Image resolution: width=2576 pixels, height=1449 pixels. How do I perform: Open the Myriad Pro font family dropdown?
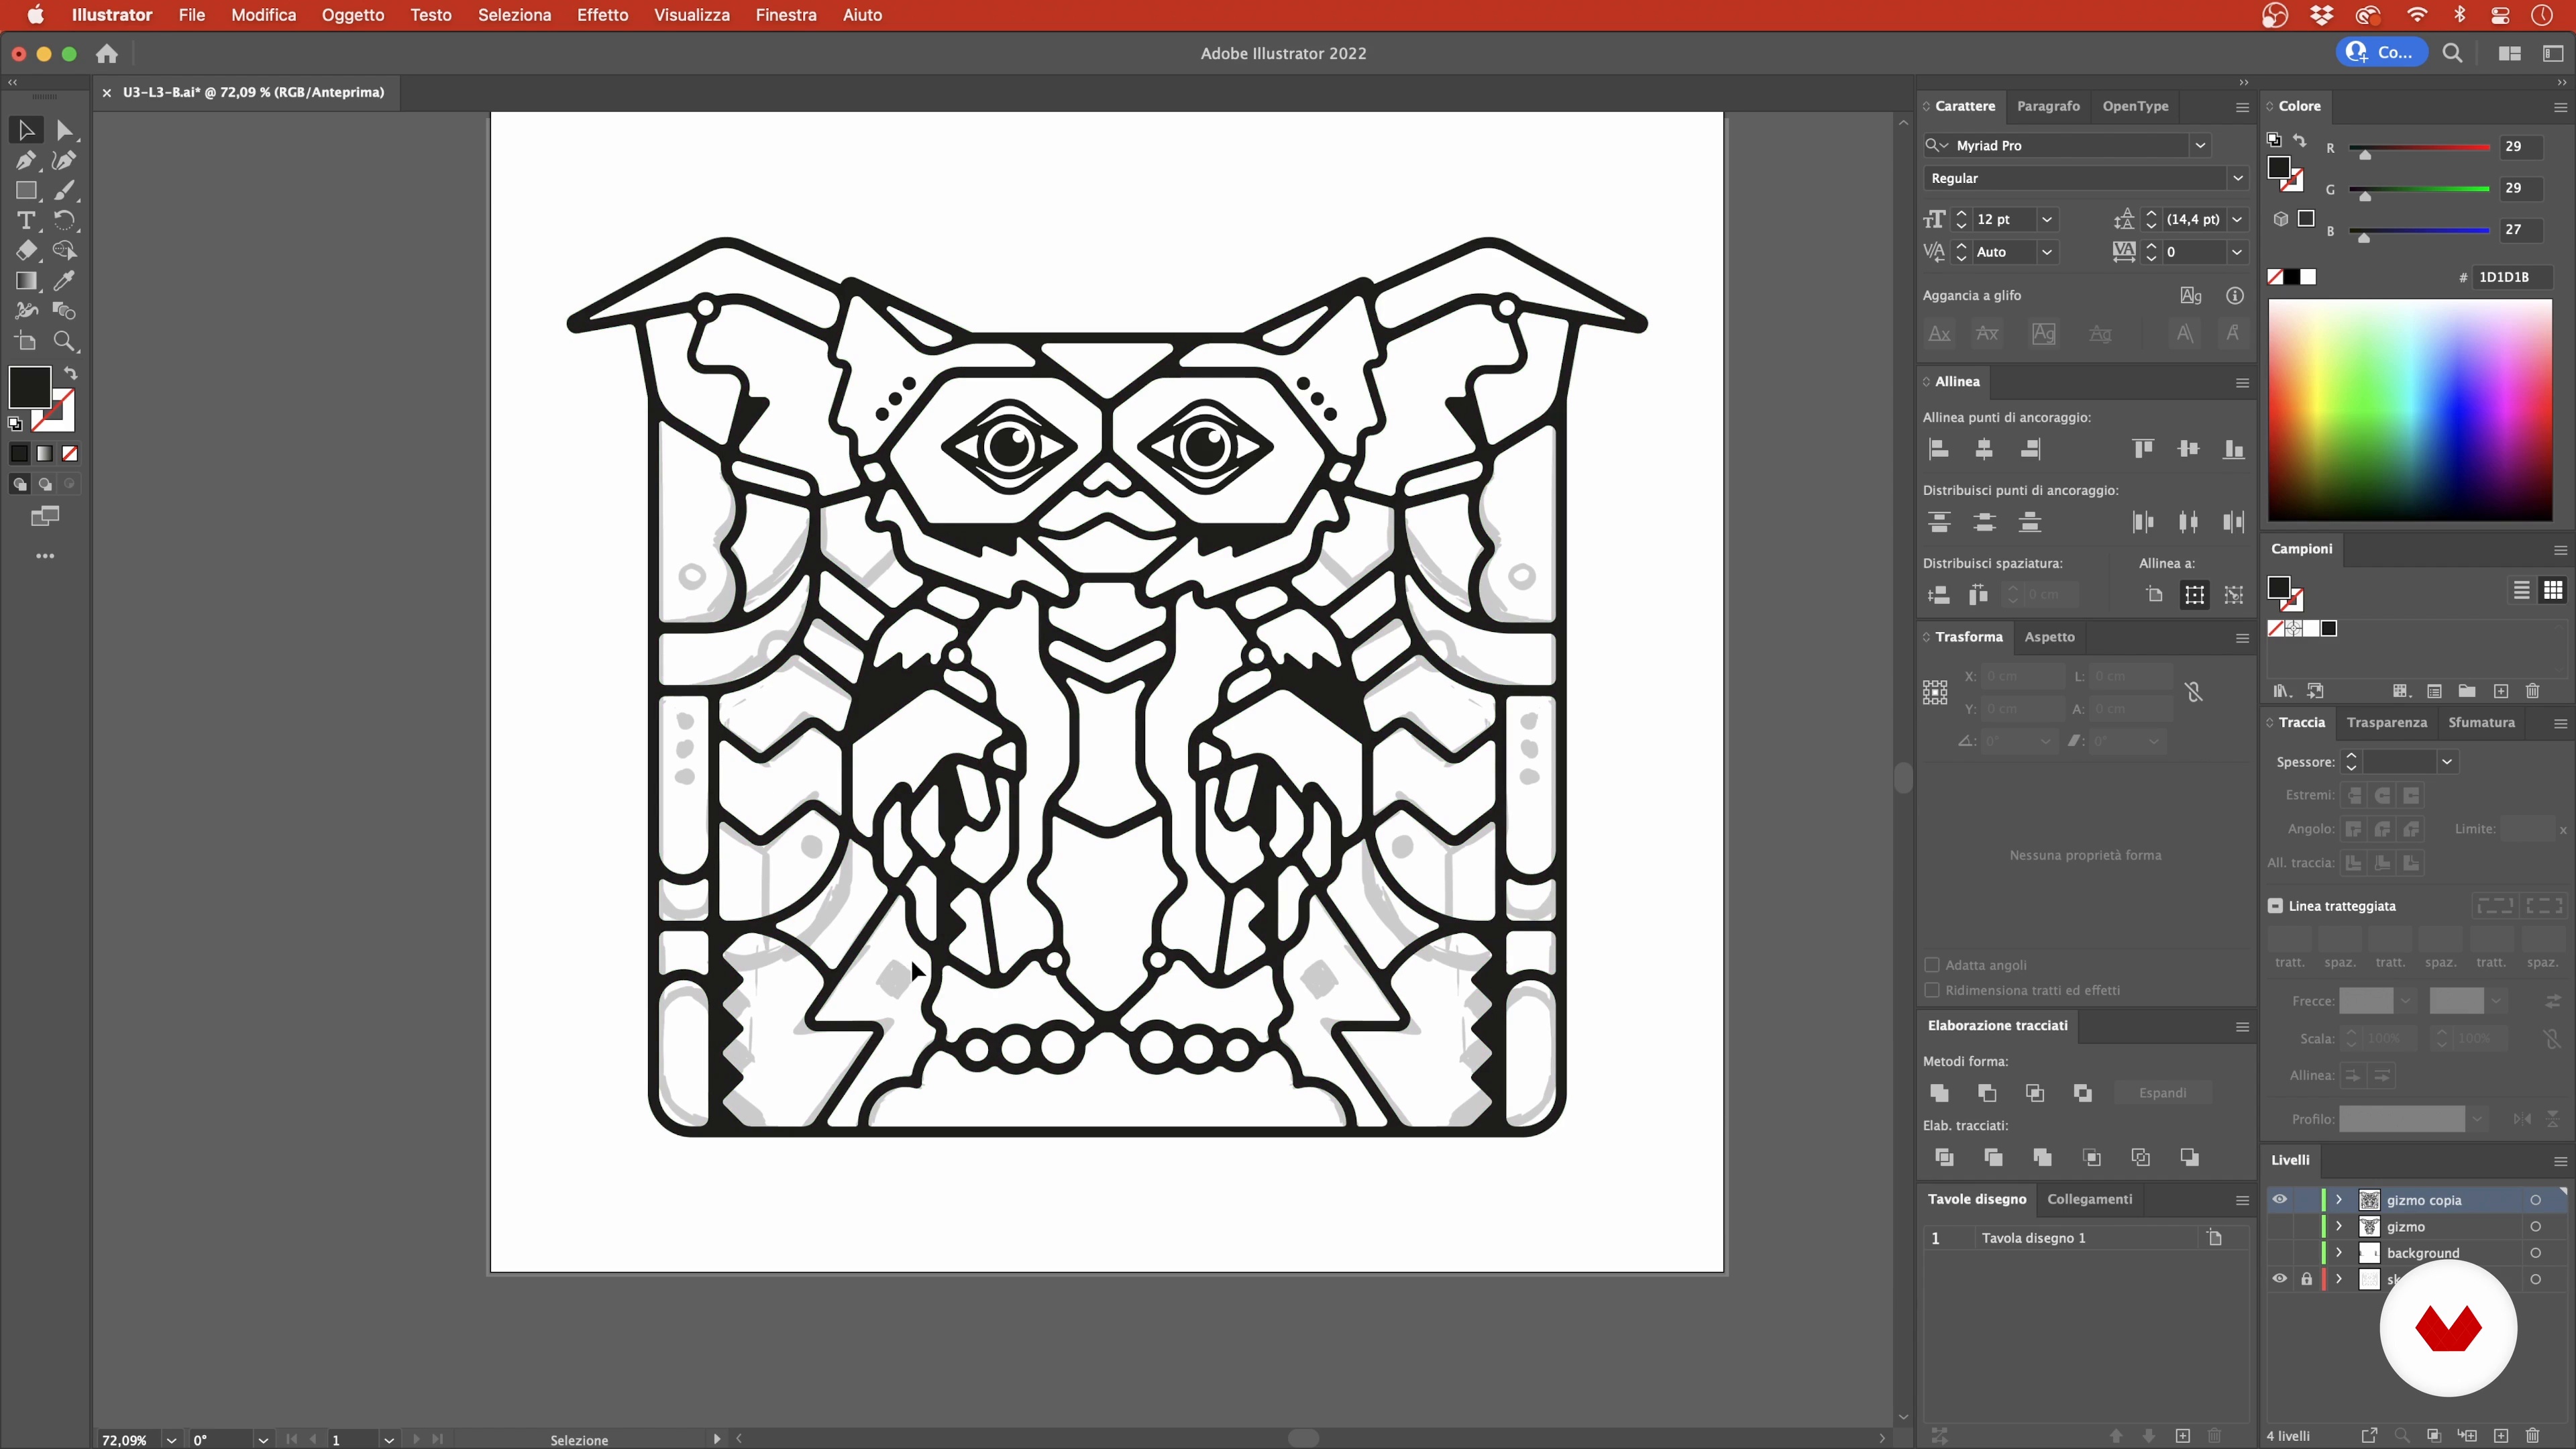pyautogui.click(x=2200, y=146)
